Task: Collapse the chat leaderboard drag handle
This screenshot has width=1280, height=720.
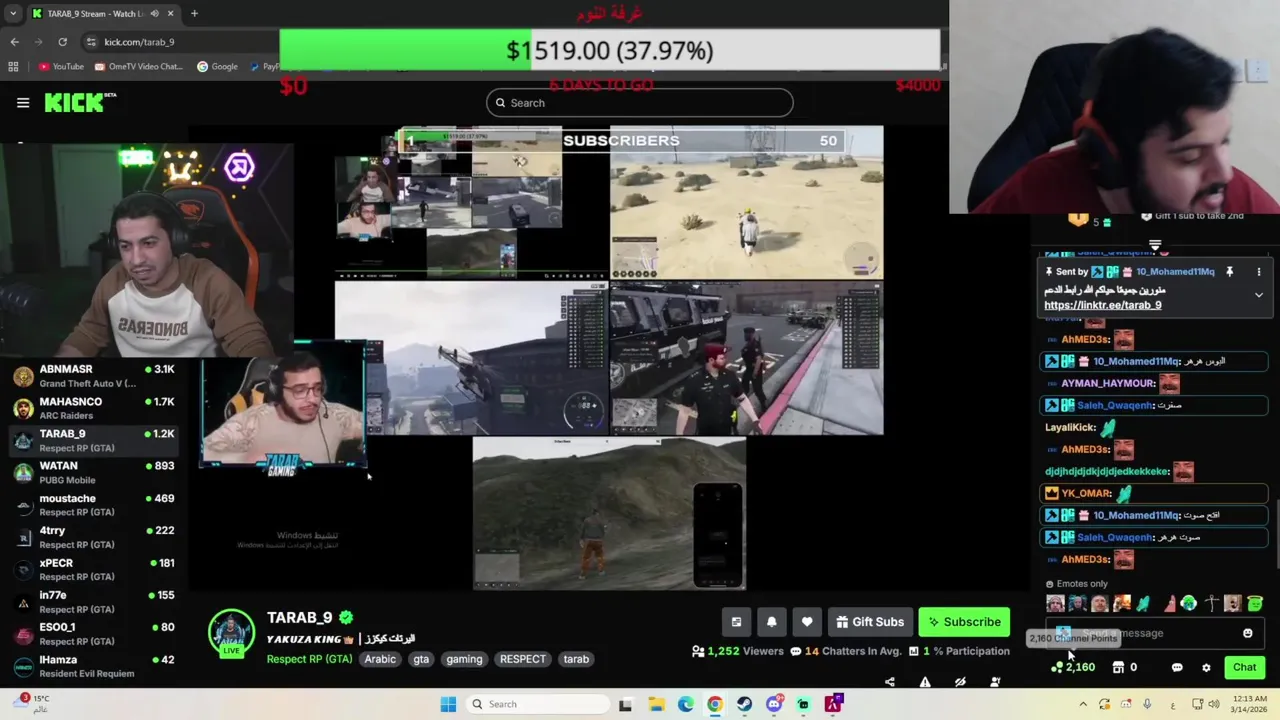Action: 1155,244
